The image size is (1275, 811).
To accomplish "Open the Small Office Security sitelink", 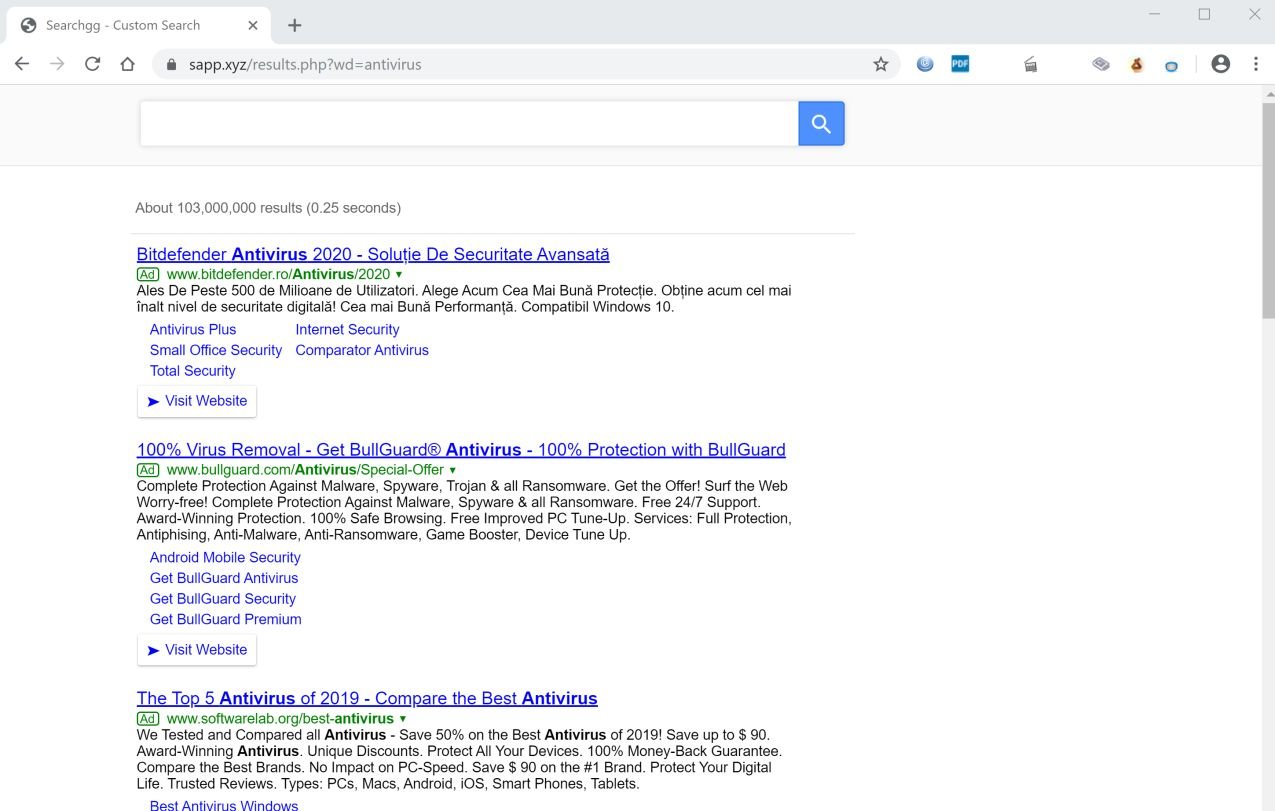I will (216, 350).
